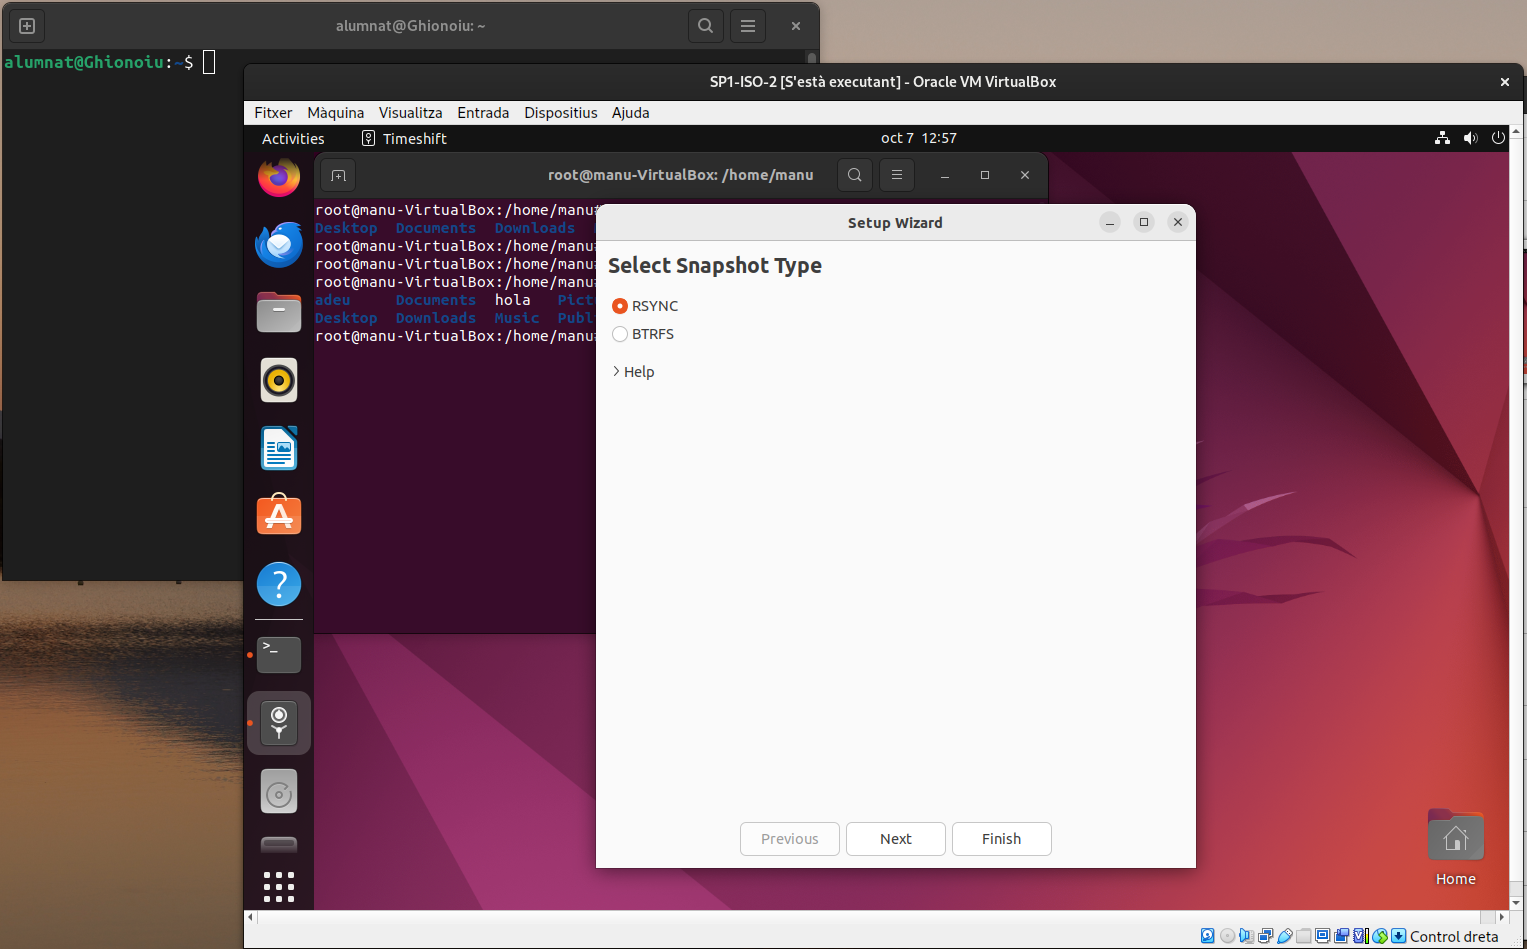Click the Timeshift icon in dock
This screenshot has width=1527, height=949.
click(279, 723)
